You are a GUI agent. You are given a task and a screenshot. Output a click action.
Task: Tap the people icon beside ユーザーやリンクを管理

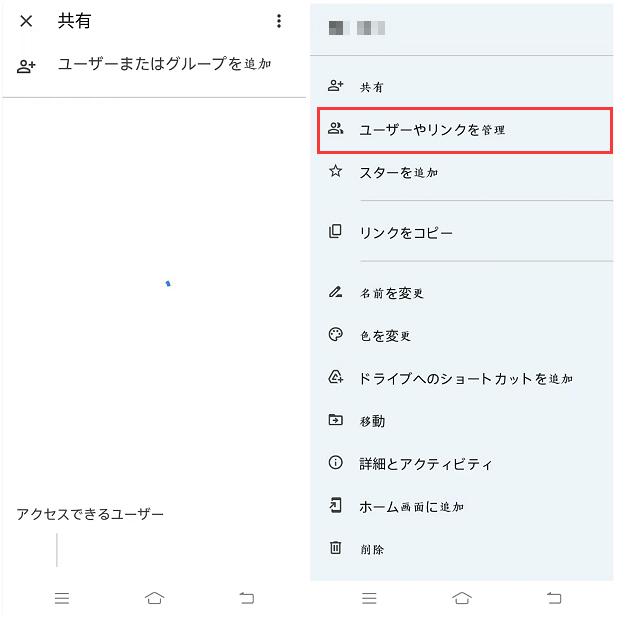point(336,129)
